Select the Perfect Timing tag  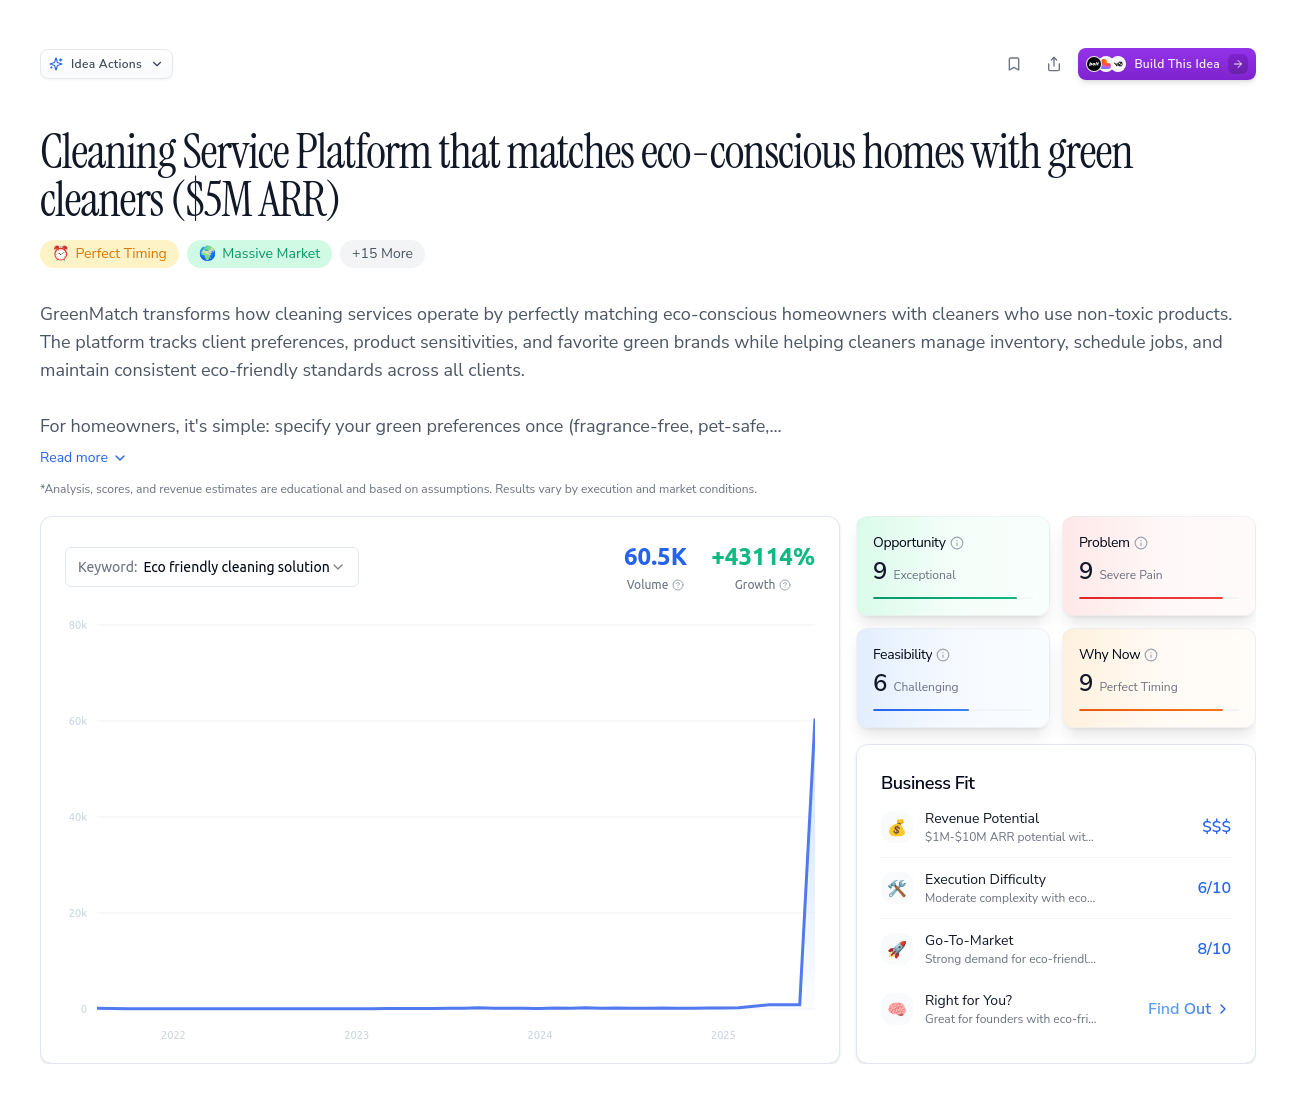click(x=110, y=254)
